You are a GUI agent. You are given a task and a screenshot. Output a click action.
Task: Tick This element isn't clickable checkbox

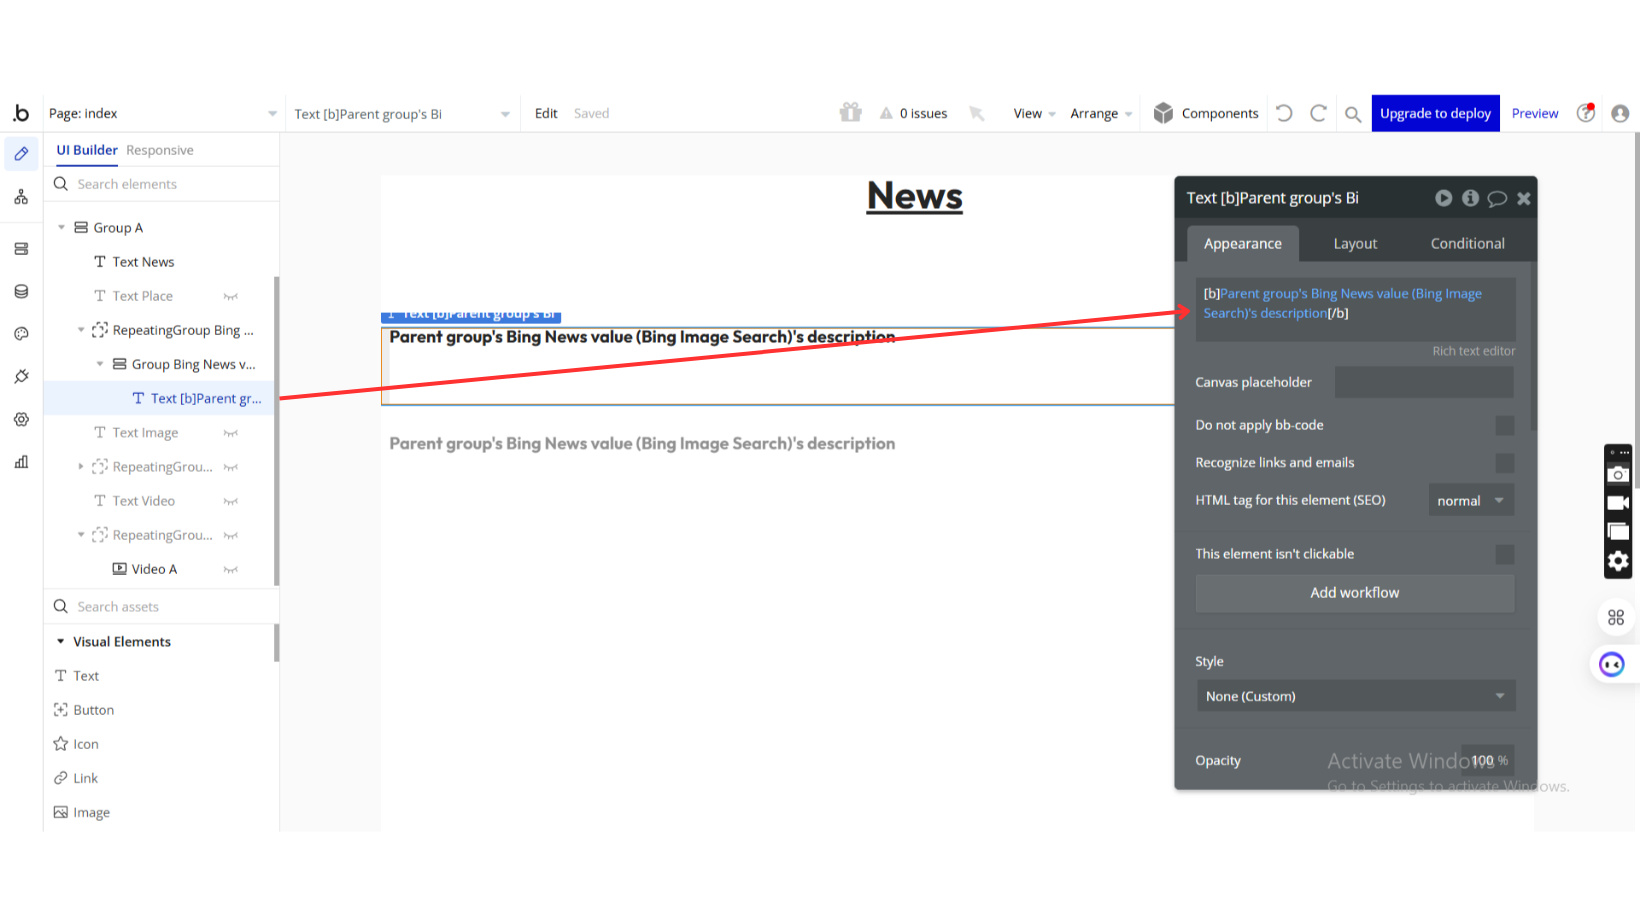[1504, 554]
